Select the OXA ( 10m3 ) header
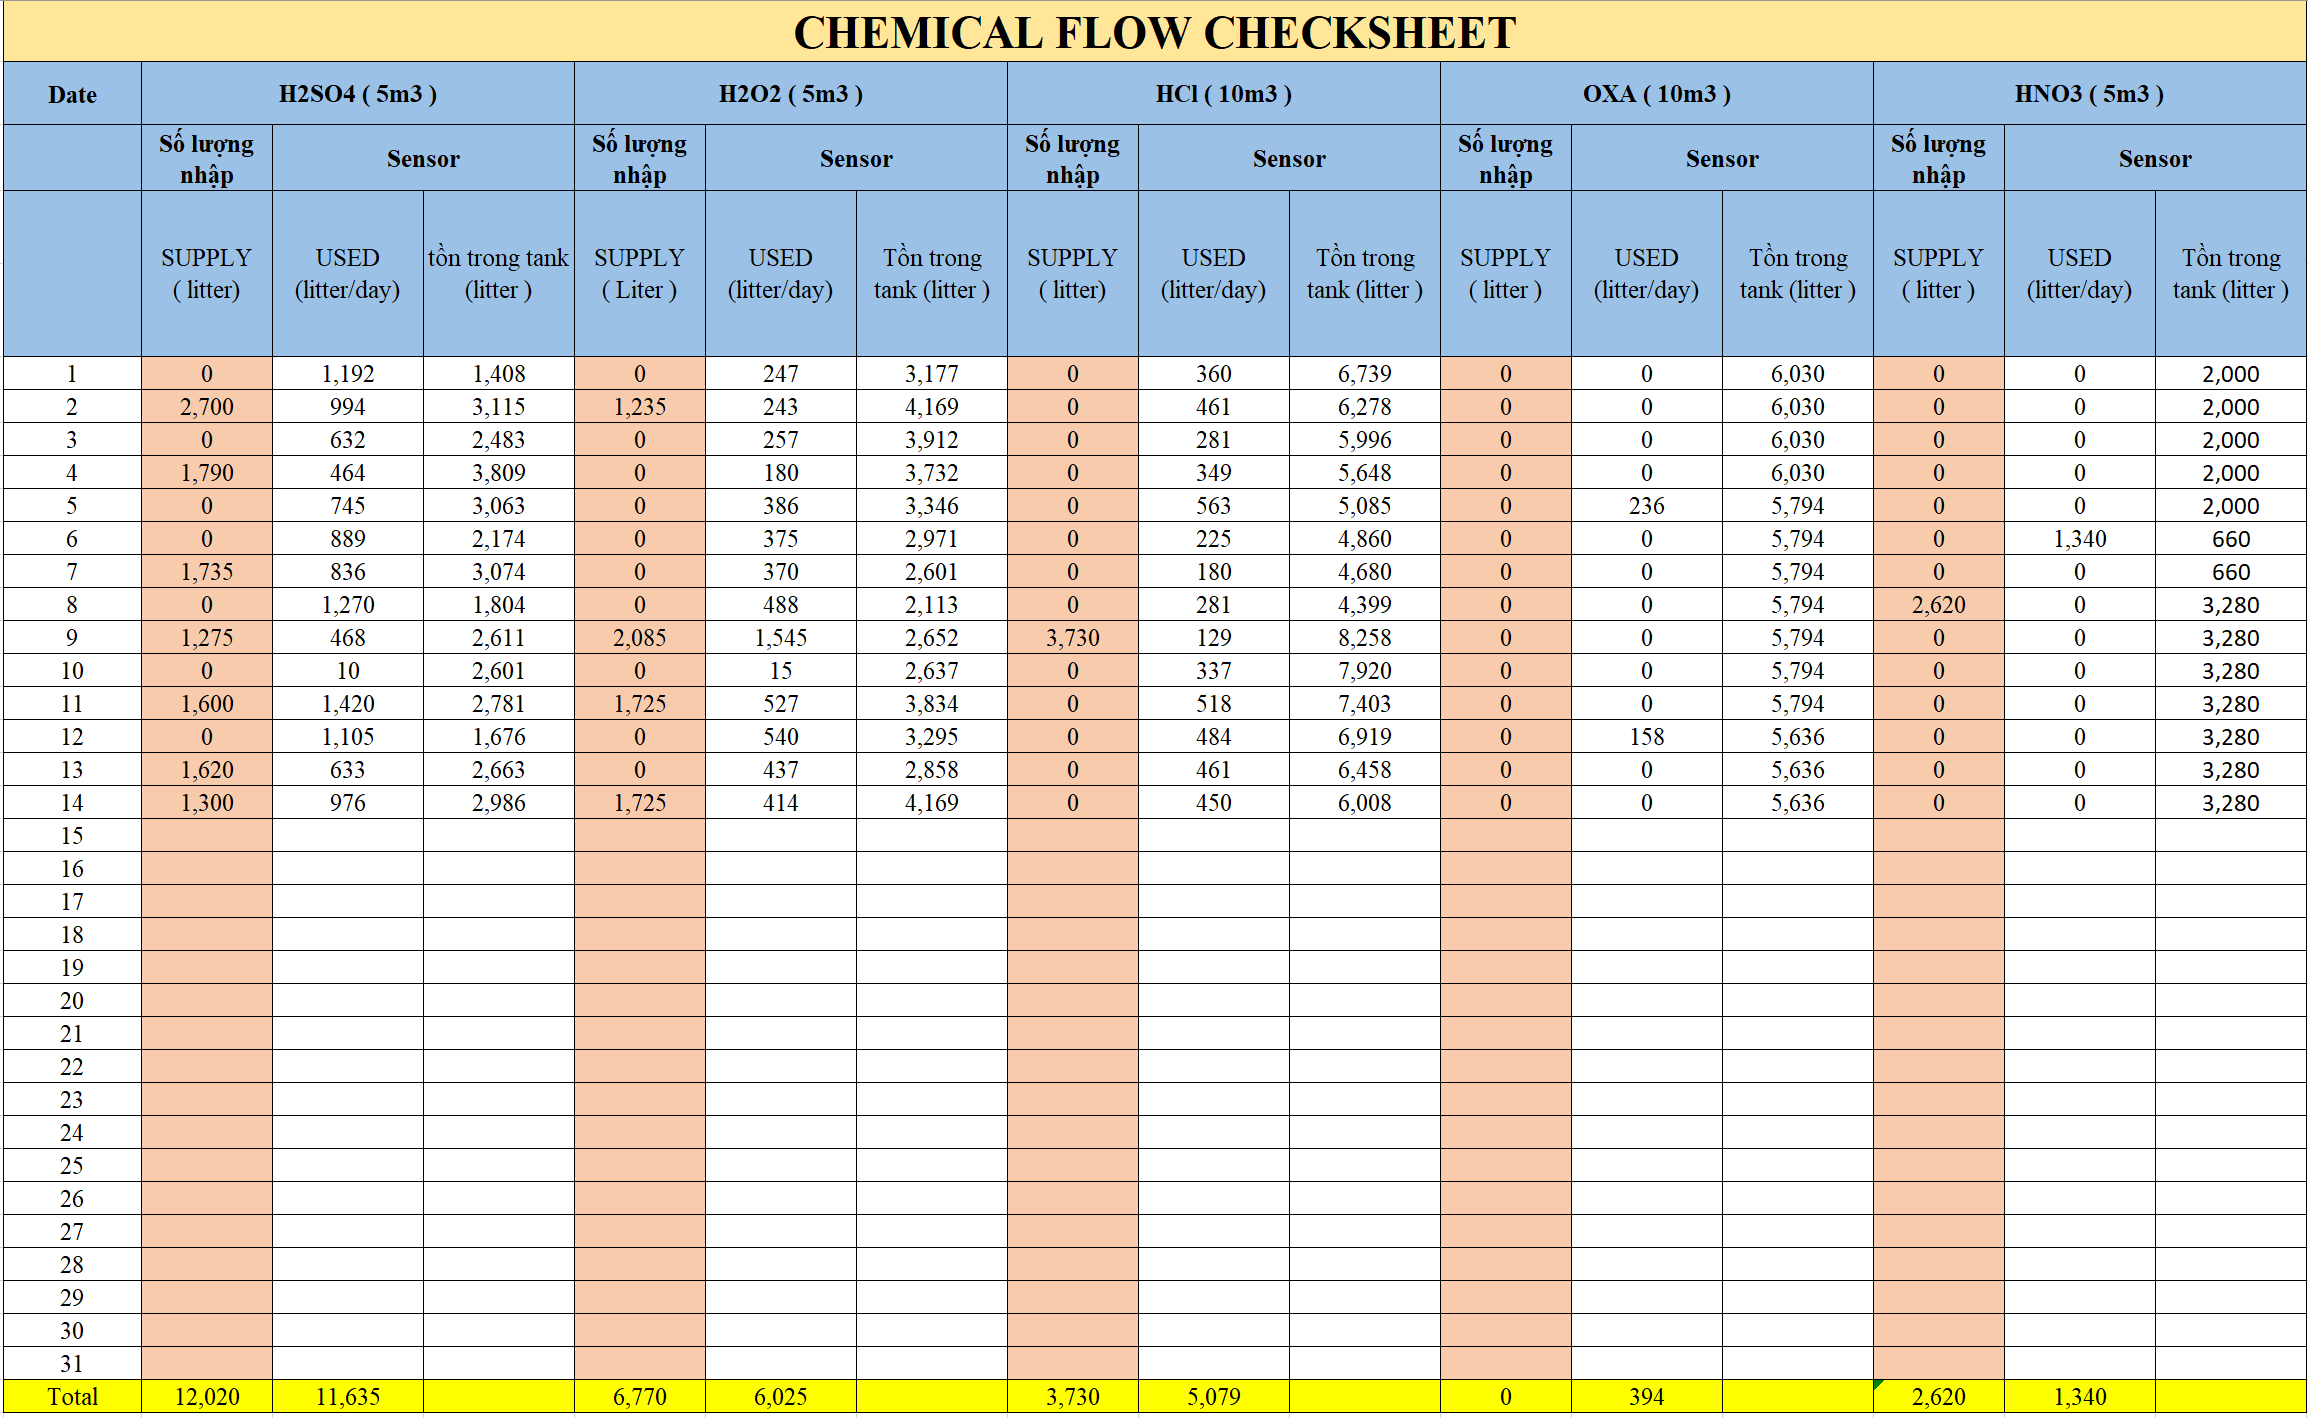Viewport: 2308px width, 1418px height. [x=1656, y=94]
